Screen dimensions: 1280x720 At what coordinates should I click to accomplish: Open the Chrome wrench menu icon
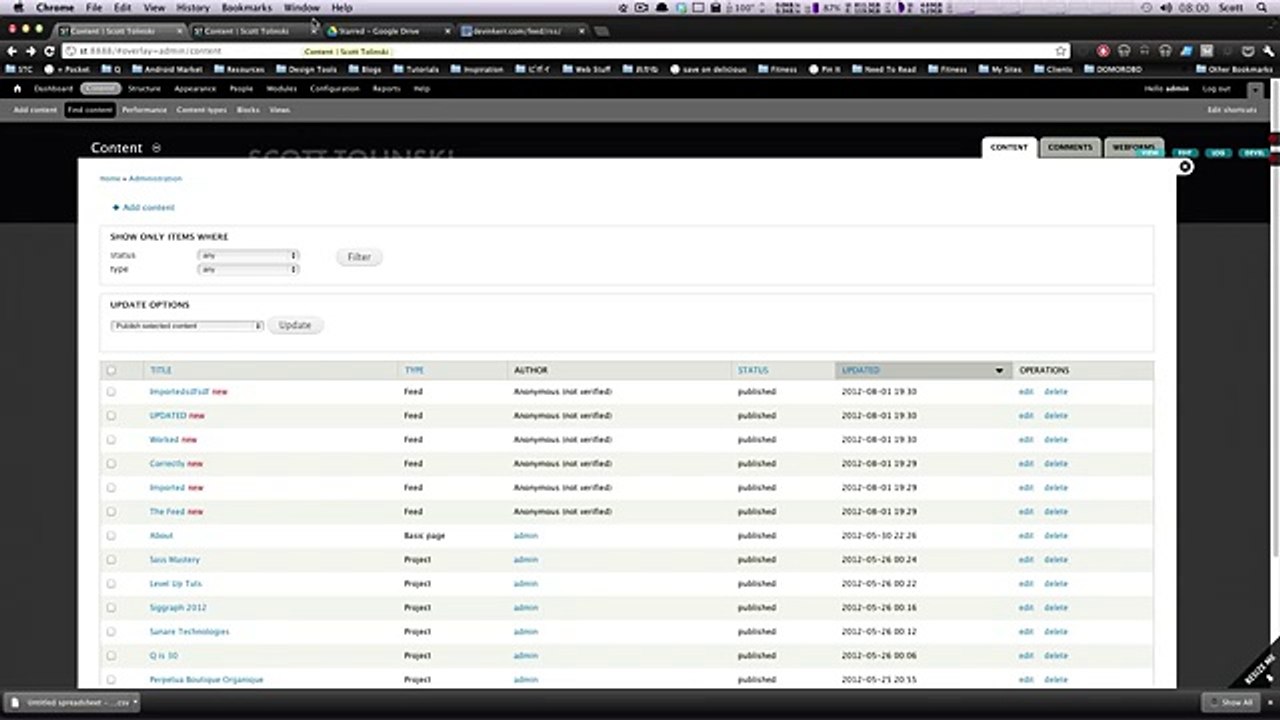(1269, 51)
